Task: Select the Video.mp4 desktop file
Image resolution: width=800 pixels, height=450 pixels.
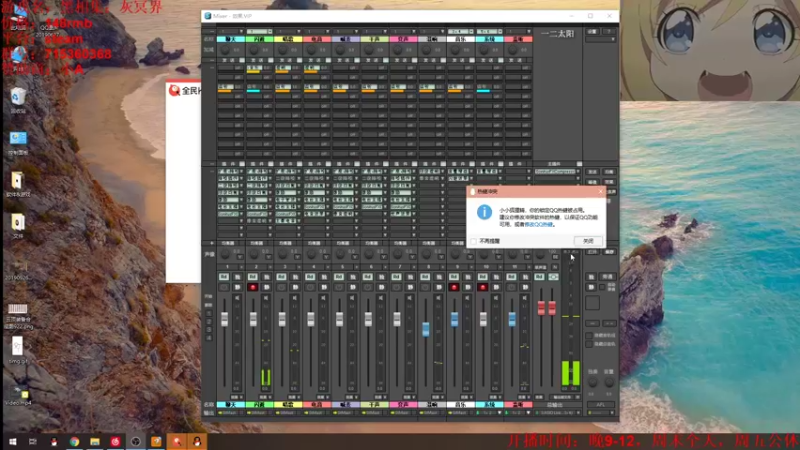Action: [18, 394]
